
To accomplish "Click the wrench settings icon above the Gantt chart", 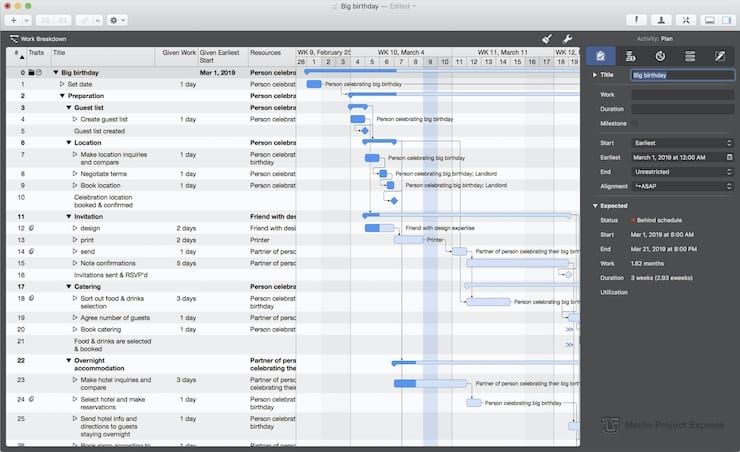I will (x=567, y=39).
